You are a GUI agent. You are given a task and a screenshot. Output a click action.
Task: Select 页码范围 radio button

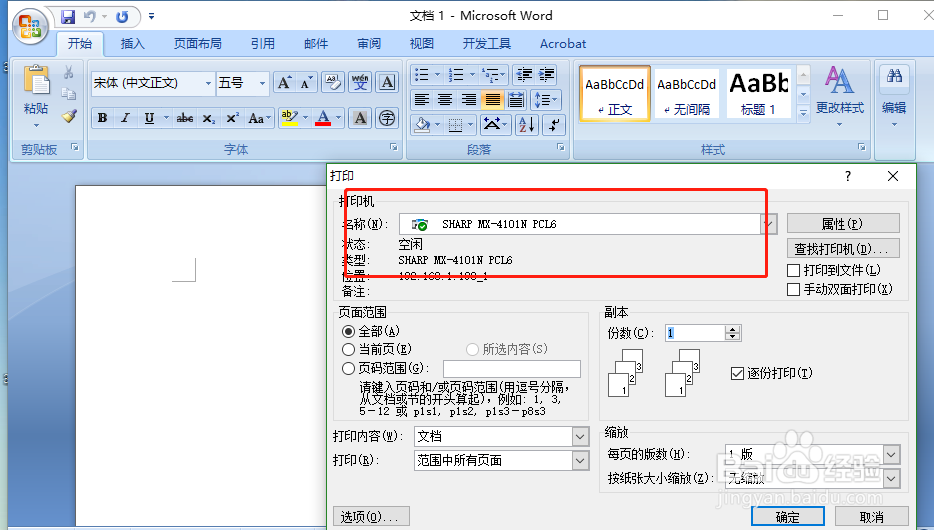[348, 369]
